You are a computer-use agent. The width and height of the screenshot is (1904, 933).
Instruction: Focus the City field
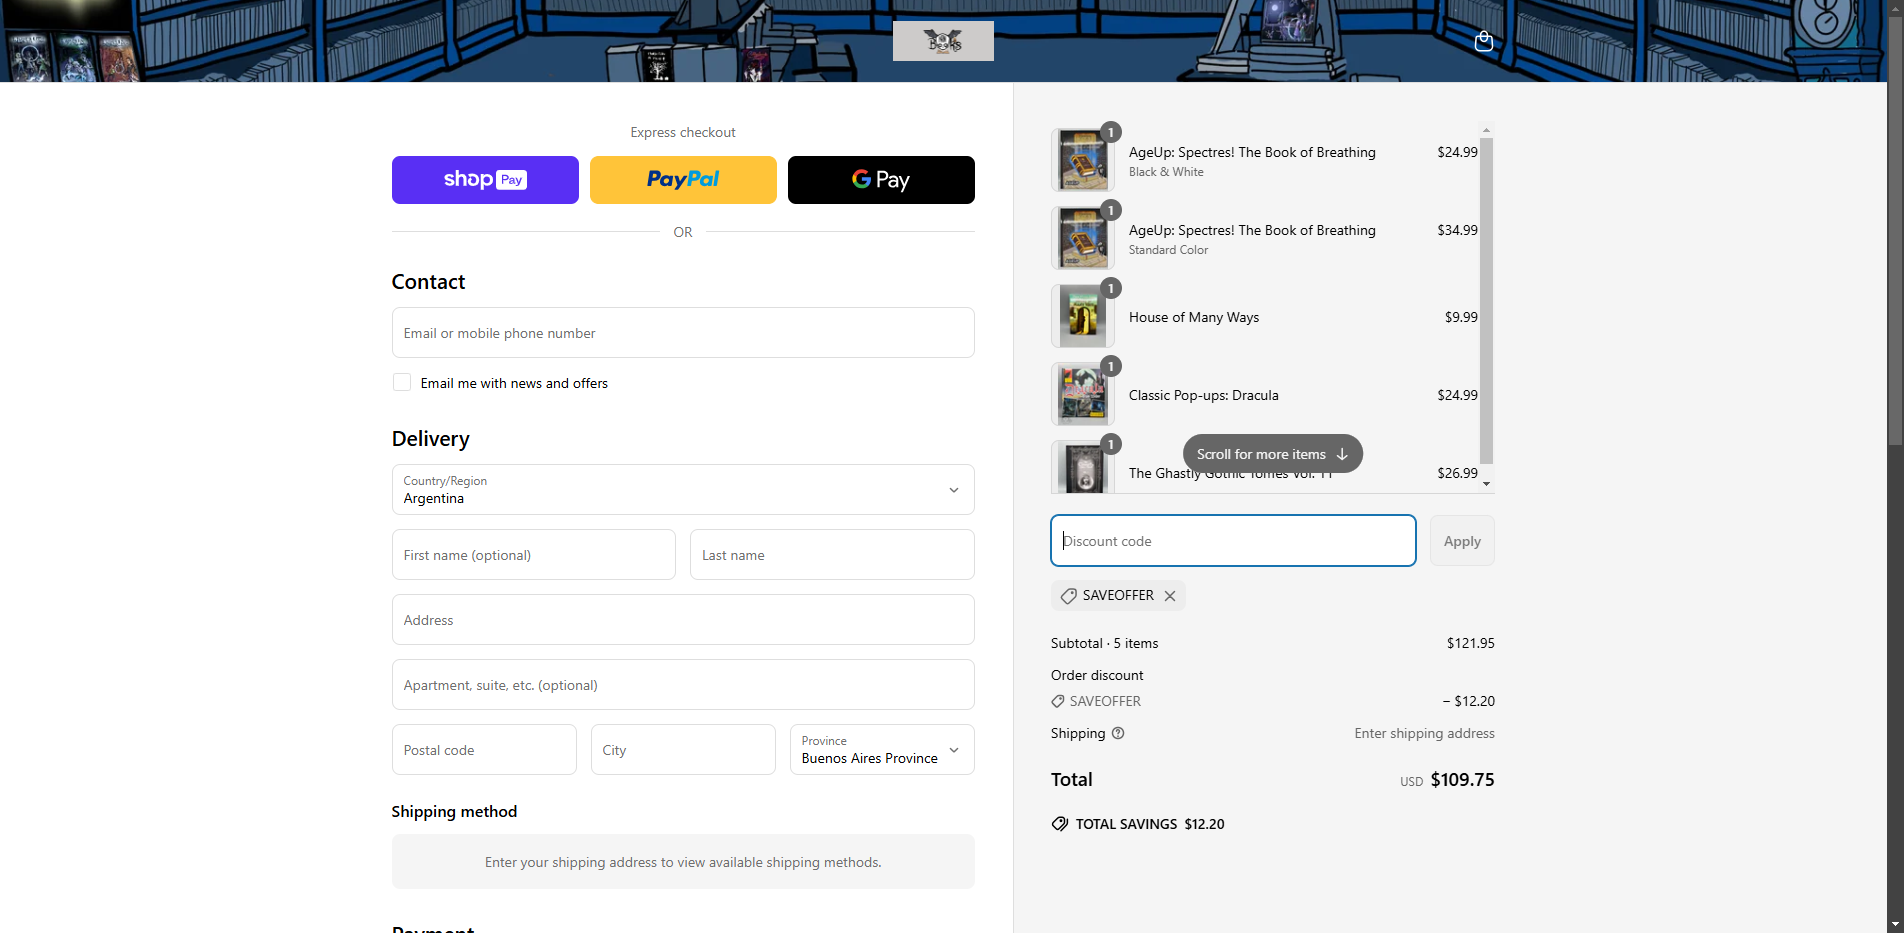tap(683, 750)
